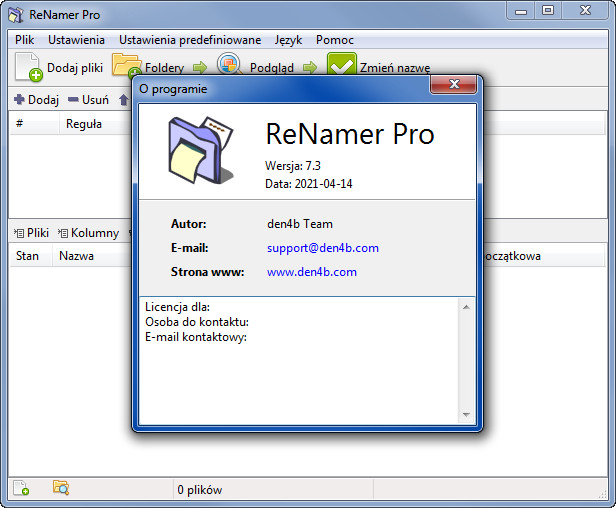Click green arrow after Podgląd
616x508 pixels.
click(x=310, y=67)
